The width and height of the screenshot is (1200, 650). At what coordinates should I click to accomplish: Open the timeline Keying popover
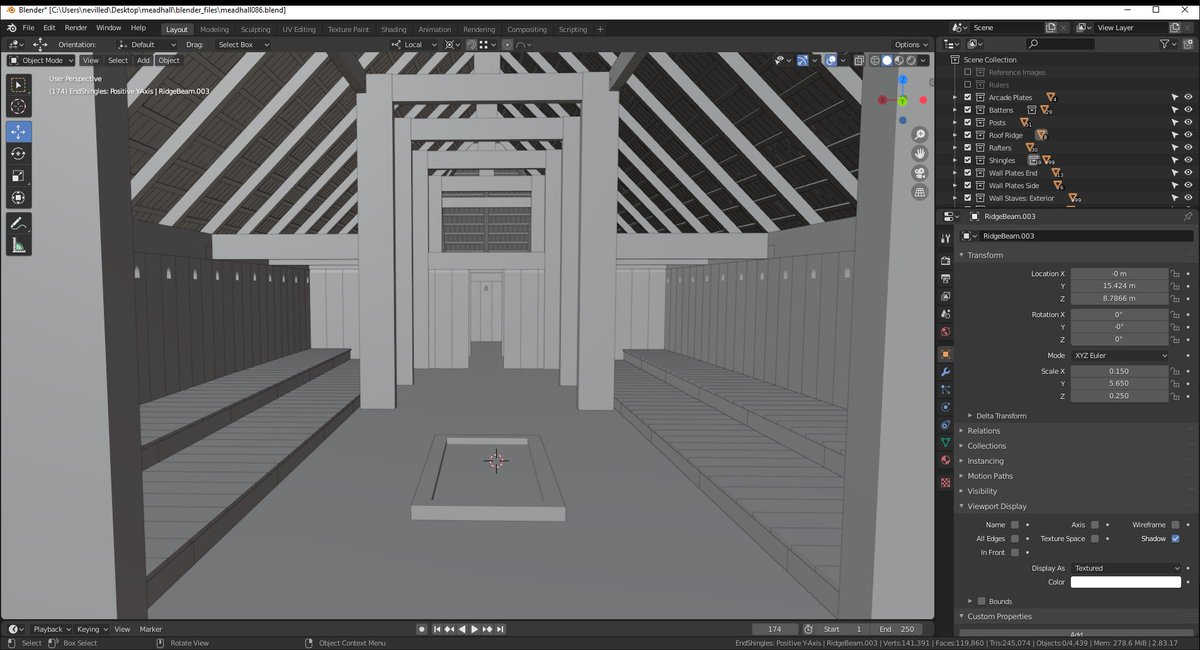tap(91, 629)
